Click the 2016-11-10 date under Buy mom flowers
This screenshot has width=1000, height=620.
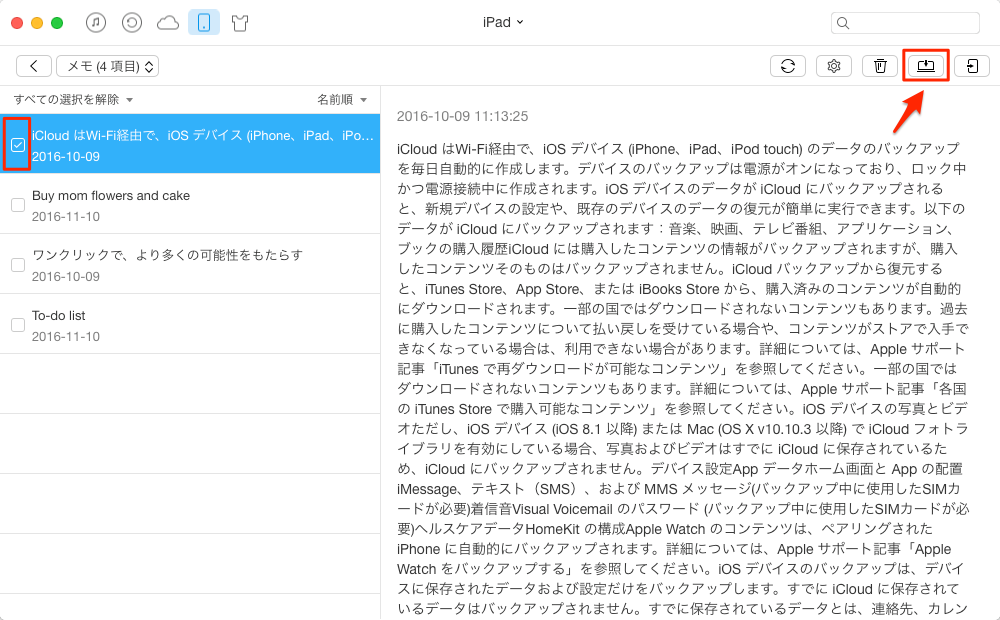tap(66, 216)
